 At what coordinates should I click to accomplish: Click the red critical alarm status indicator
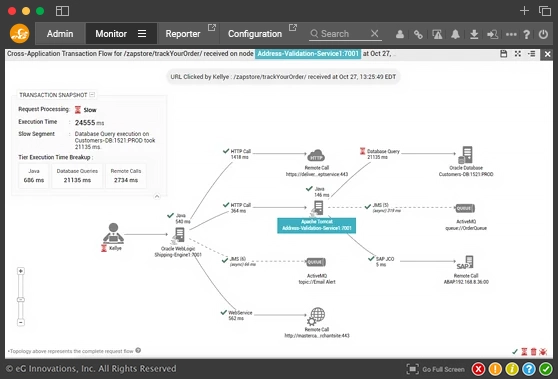point(478,369)
